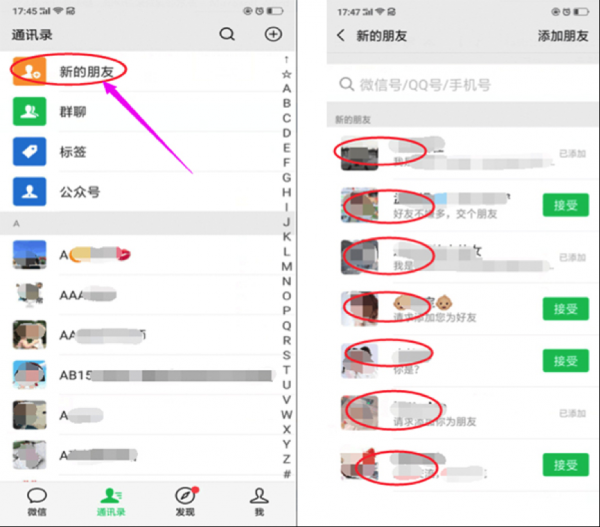Accept request with baby emoji name
The width and height of the screenshot is (600, 527).
tap(566, 309)
